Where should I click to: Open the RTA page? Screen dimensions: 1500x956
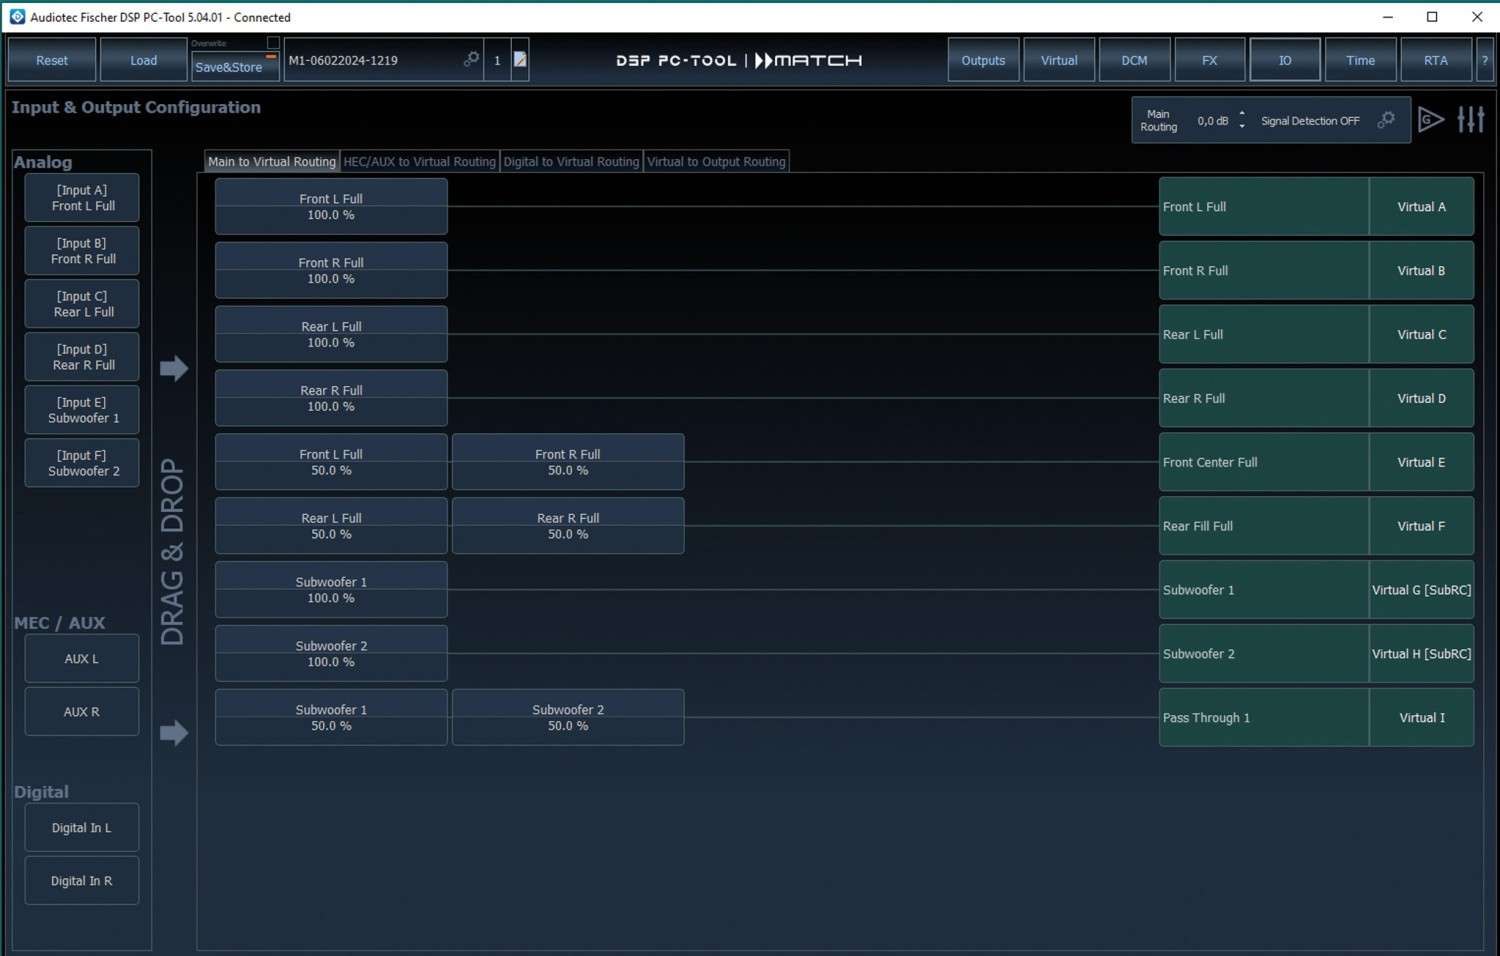[1436, 60]
